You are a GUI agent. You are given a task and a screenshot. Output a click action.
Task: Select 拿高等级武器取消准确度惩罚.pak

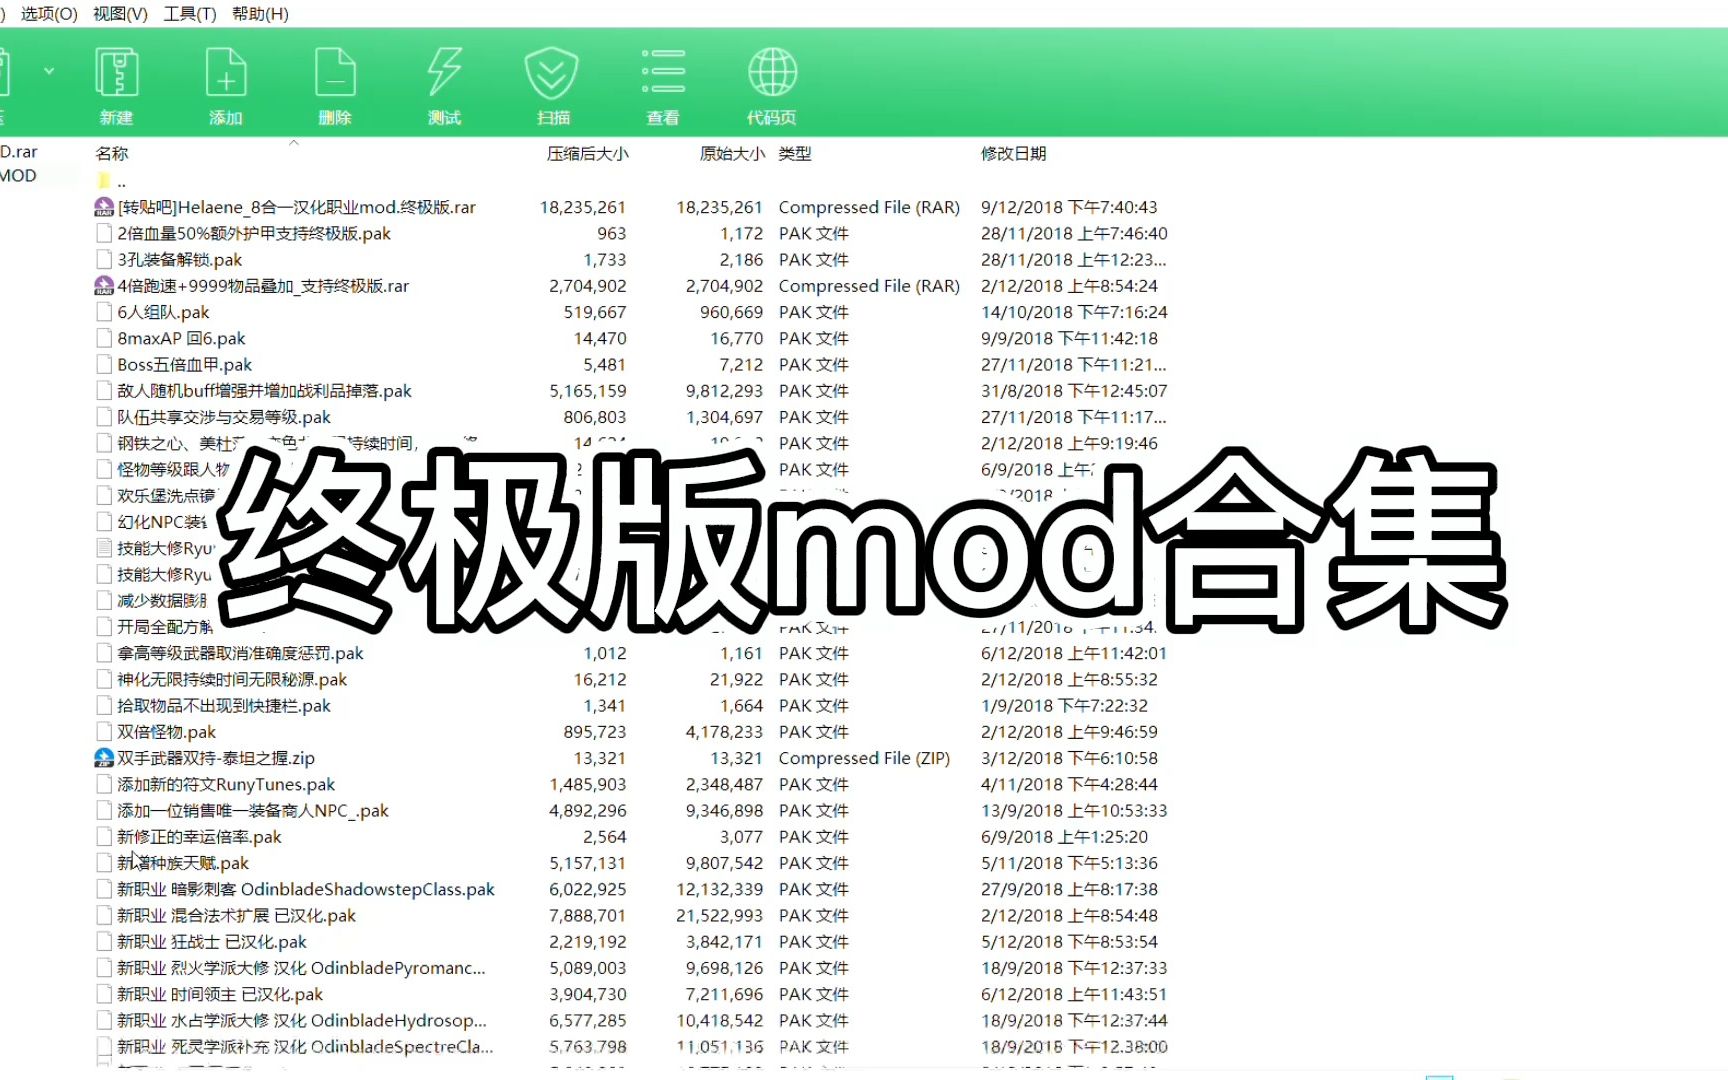[240, 653]
